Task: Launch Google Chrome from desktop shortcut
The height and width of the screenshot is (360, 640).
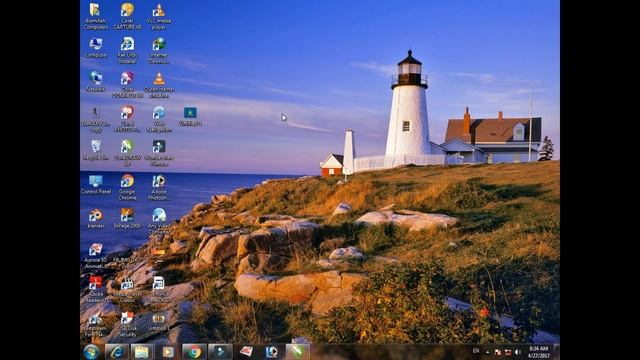Action: point(127,187)
